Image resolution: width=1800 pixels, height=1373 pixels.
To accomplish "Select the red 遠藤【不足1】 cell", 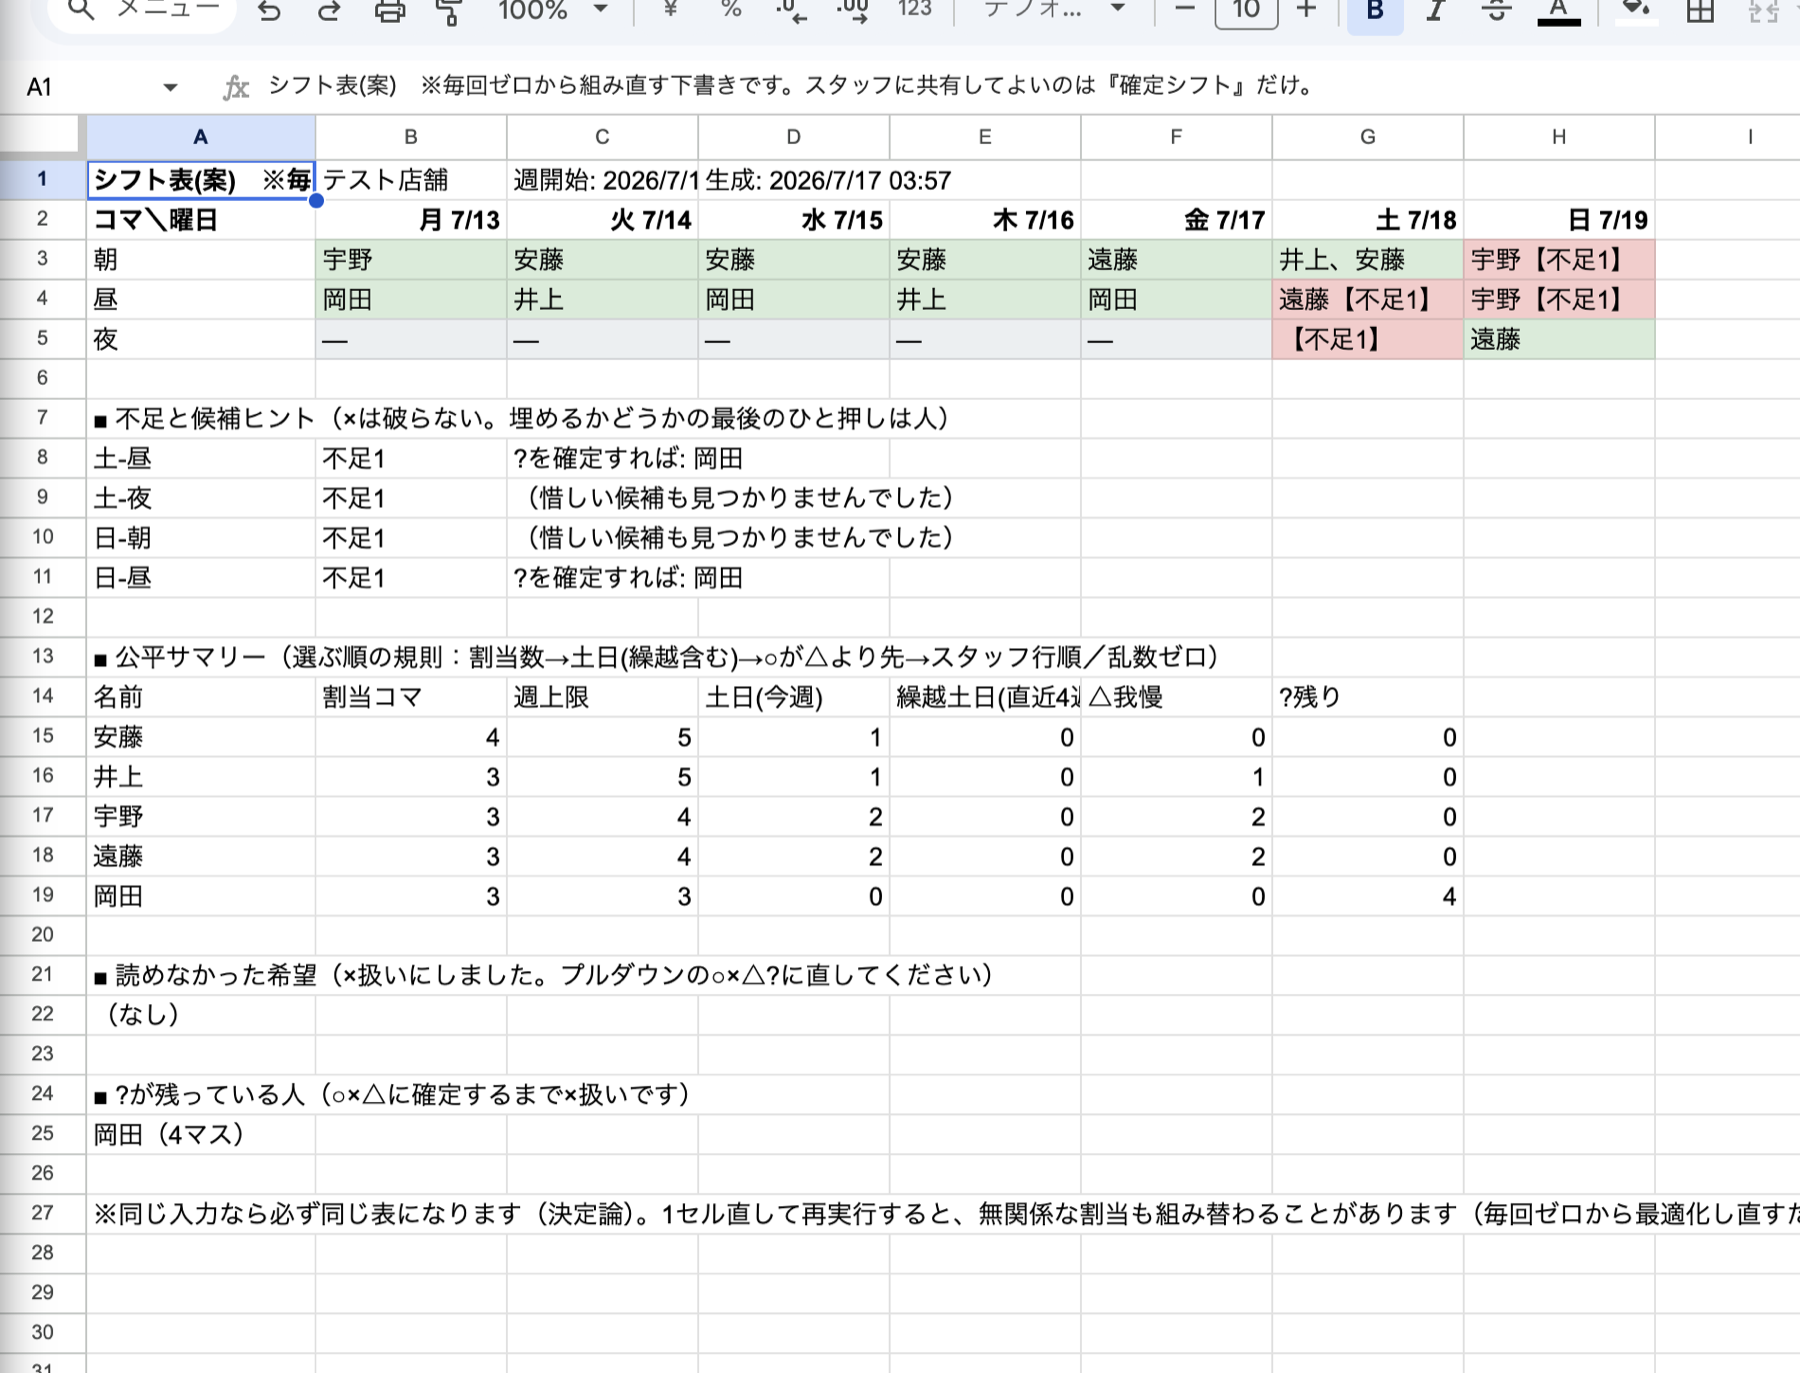I will tap(1368, 299).
